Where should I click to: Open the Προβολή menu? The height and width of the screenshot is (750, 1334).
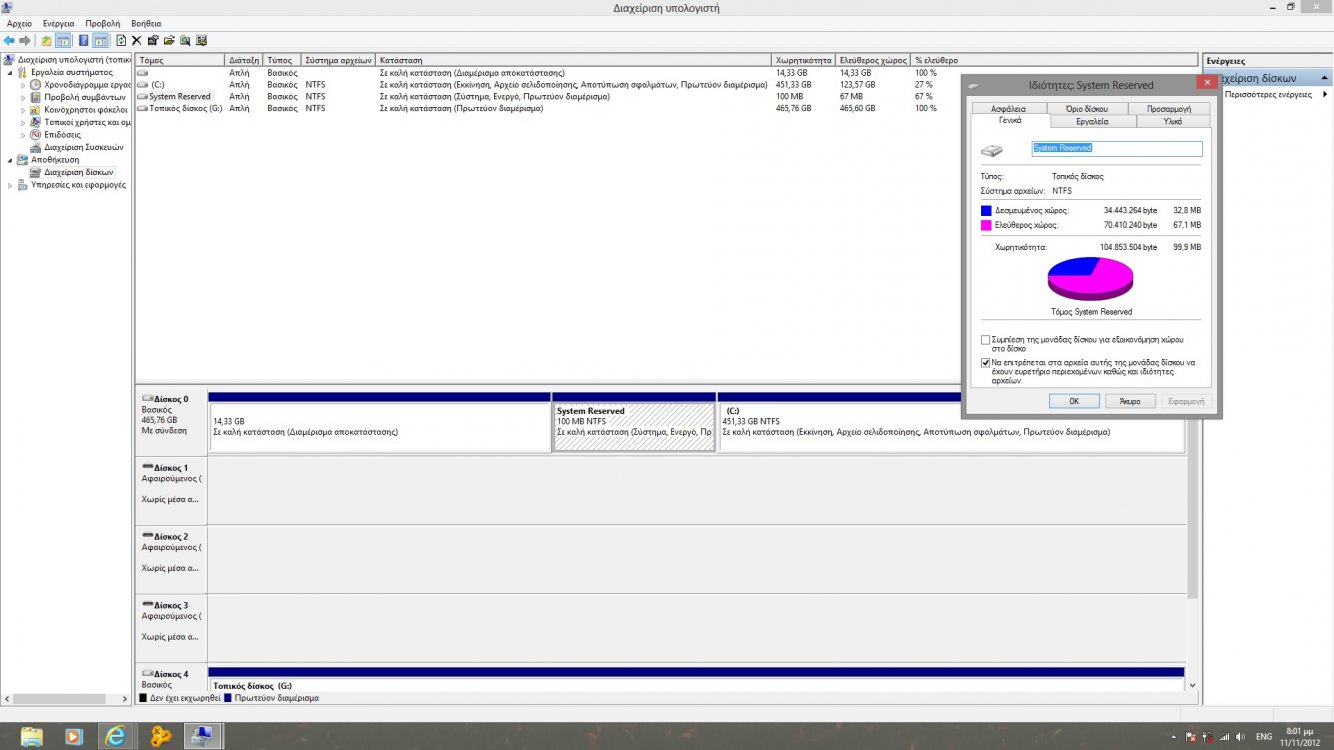click(103, 23)
